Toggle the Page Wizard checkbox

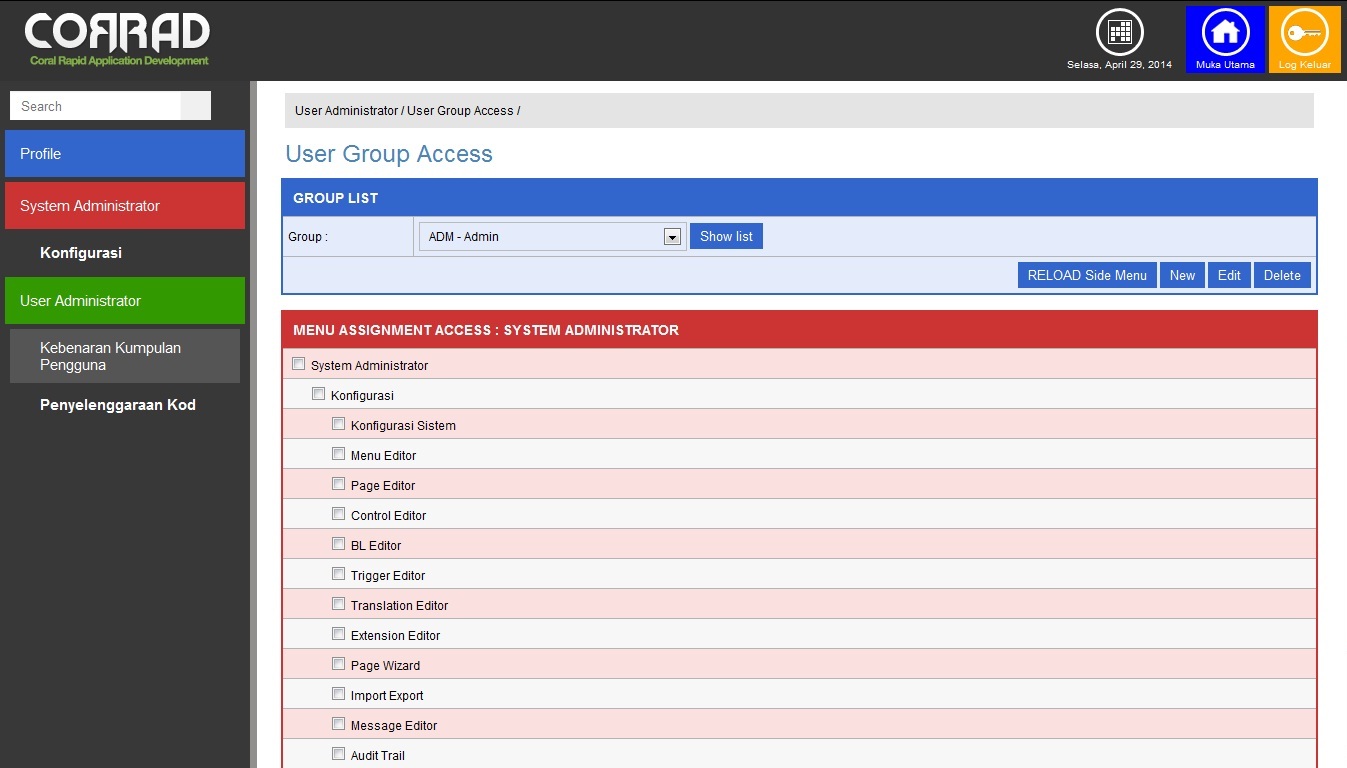(338, 664)
